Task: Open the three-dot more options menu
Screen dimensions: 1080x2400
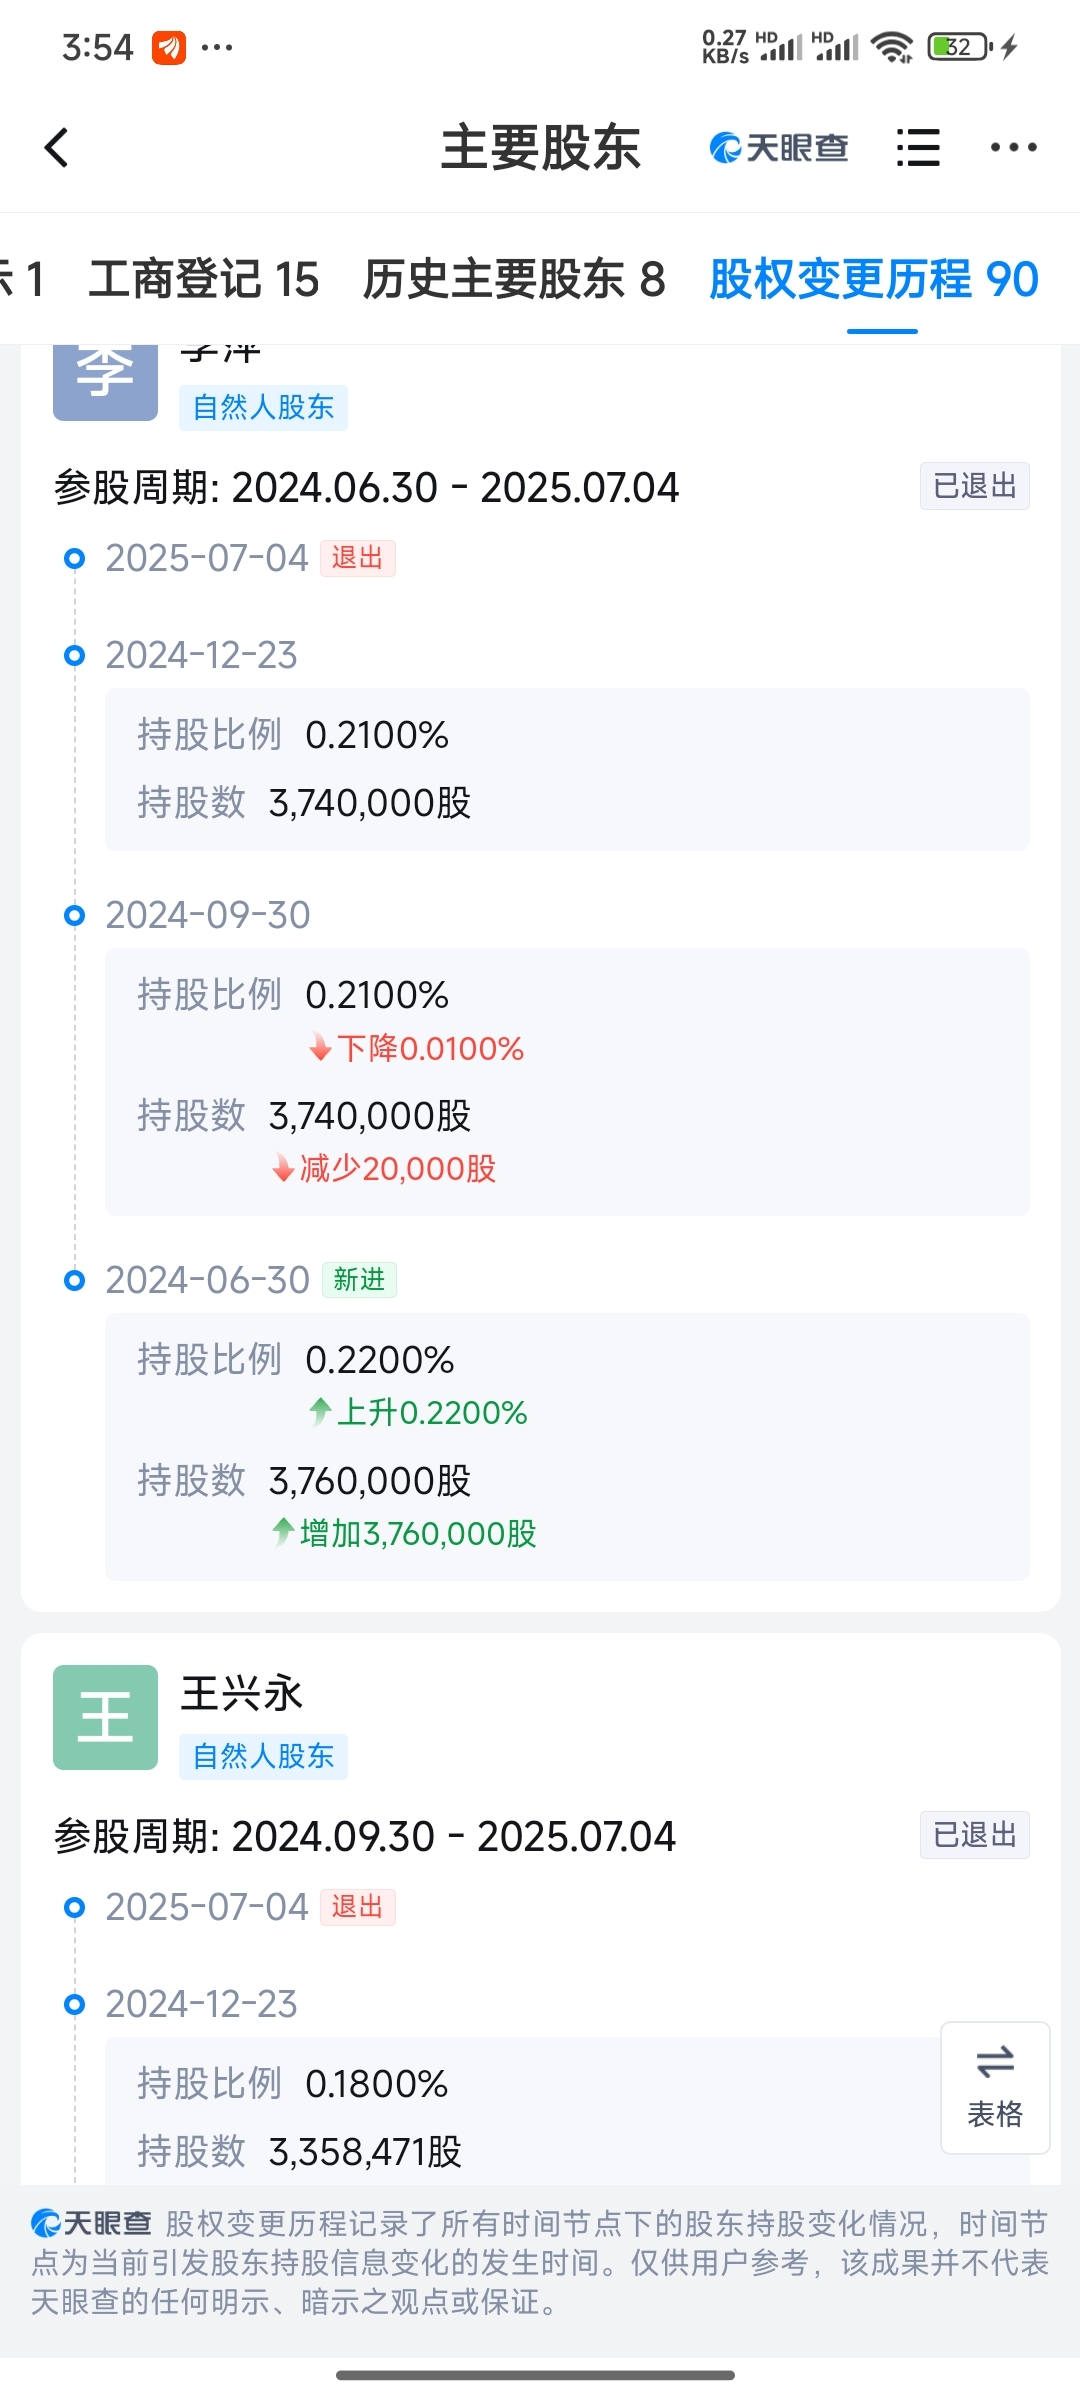Action: [1013, 148]
